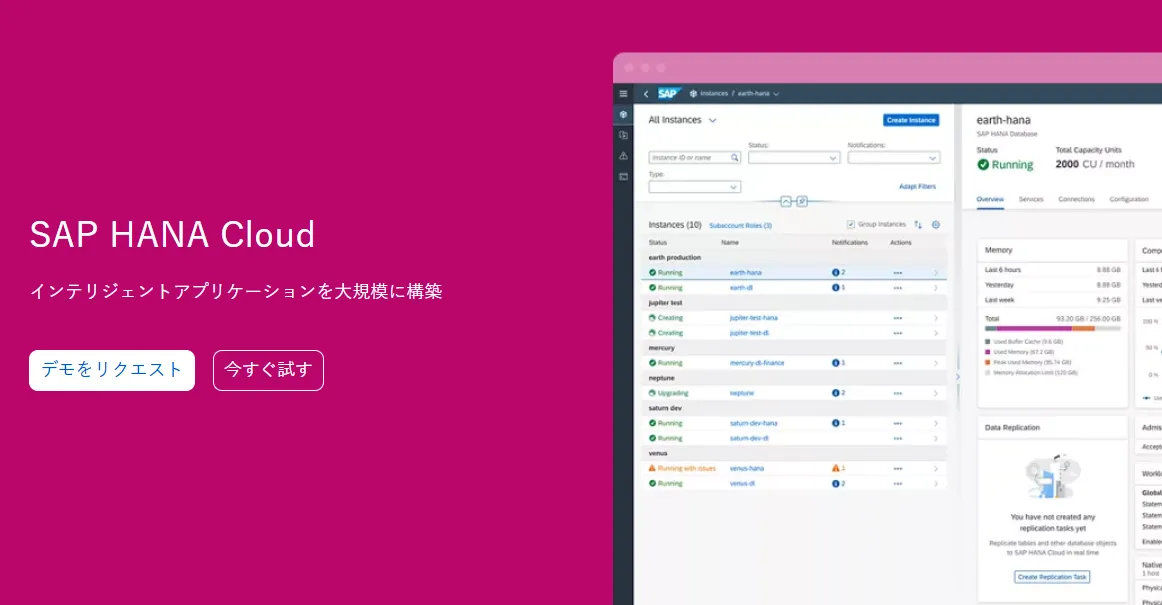The width and height of the screenshot is (1162, 605).
Task: Click the memory usage progress bar
Action: pos(1050,328)
